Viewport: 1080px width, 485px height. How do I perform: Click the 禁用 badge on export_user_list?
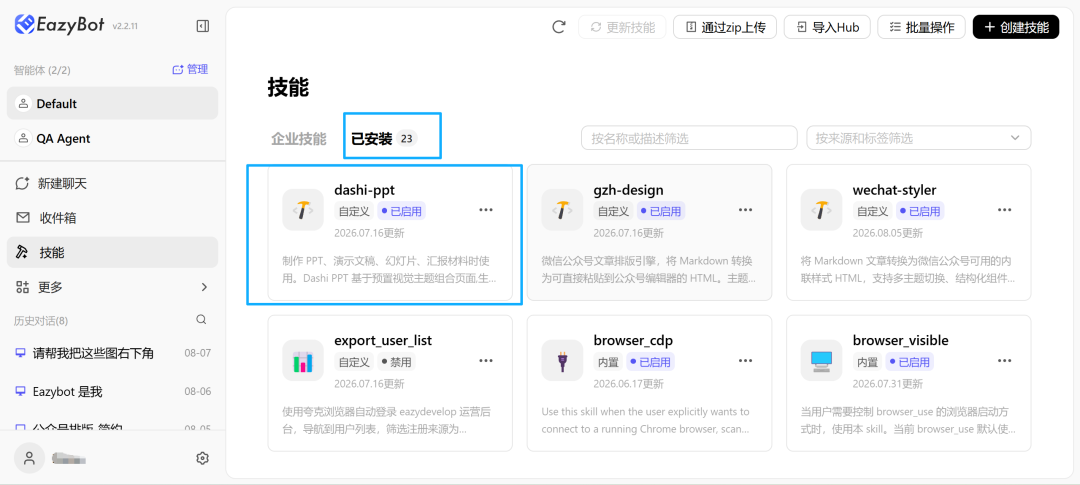click(396, 362)
